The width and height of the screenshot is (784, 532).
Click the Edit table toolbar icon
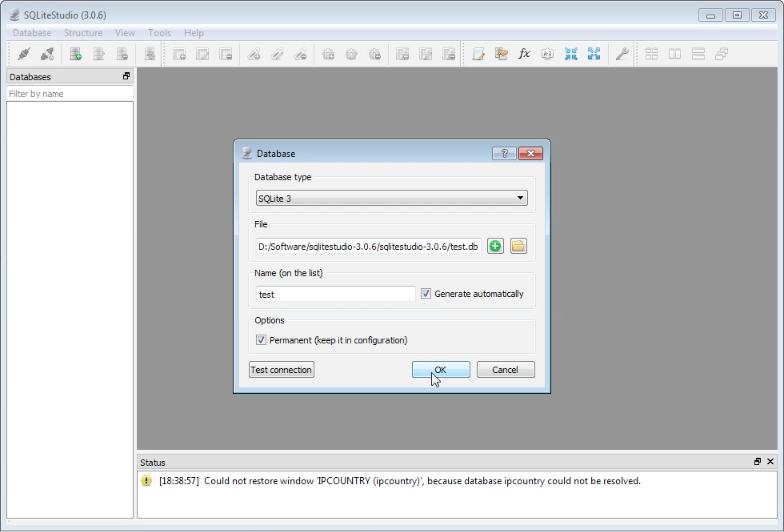[202, 54]
